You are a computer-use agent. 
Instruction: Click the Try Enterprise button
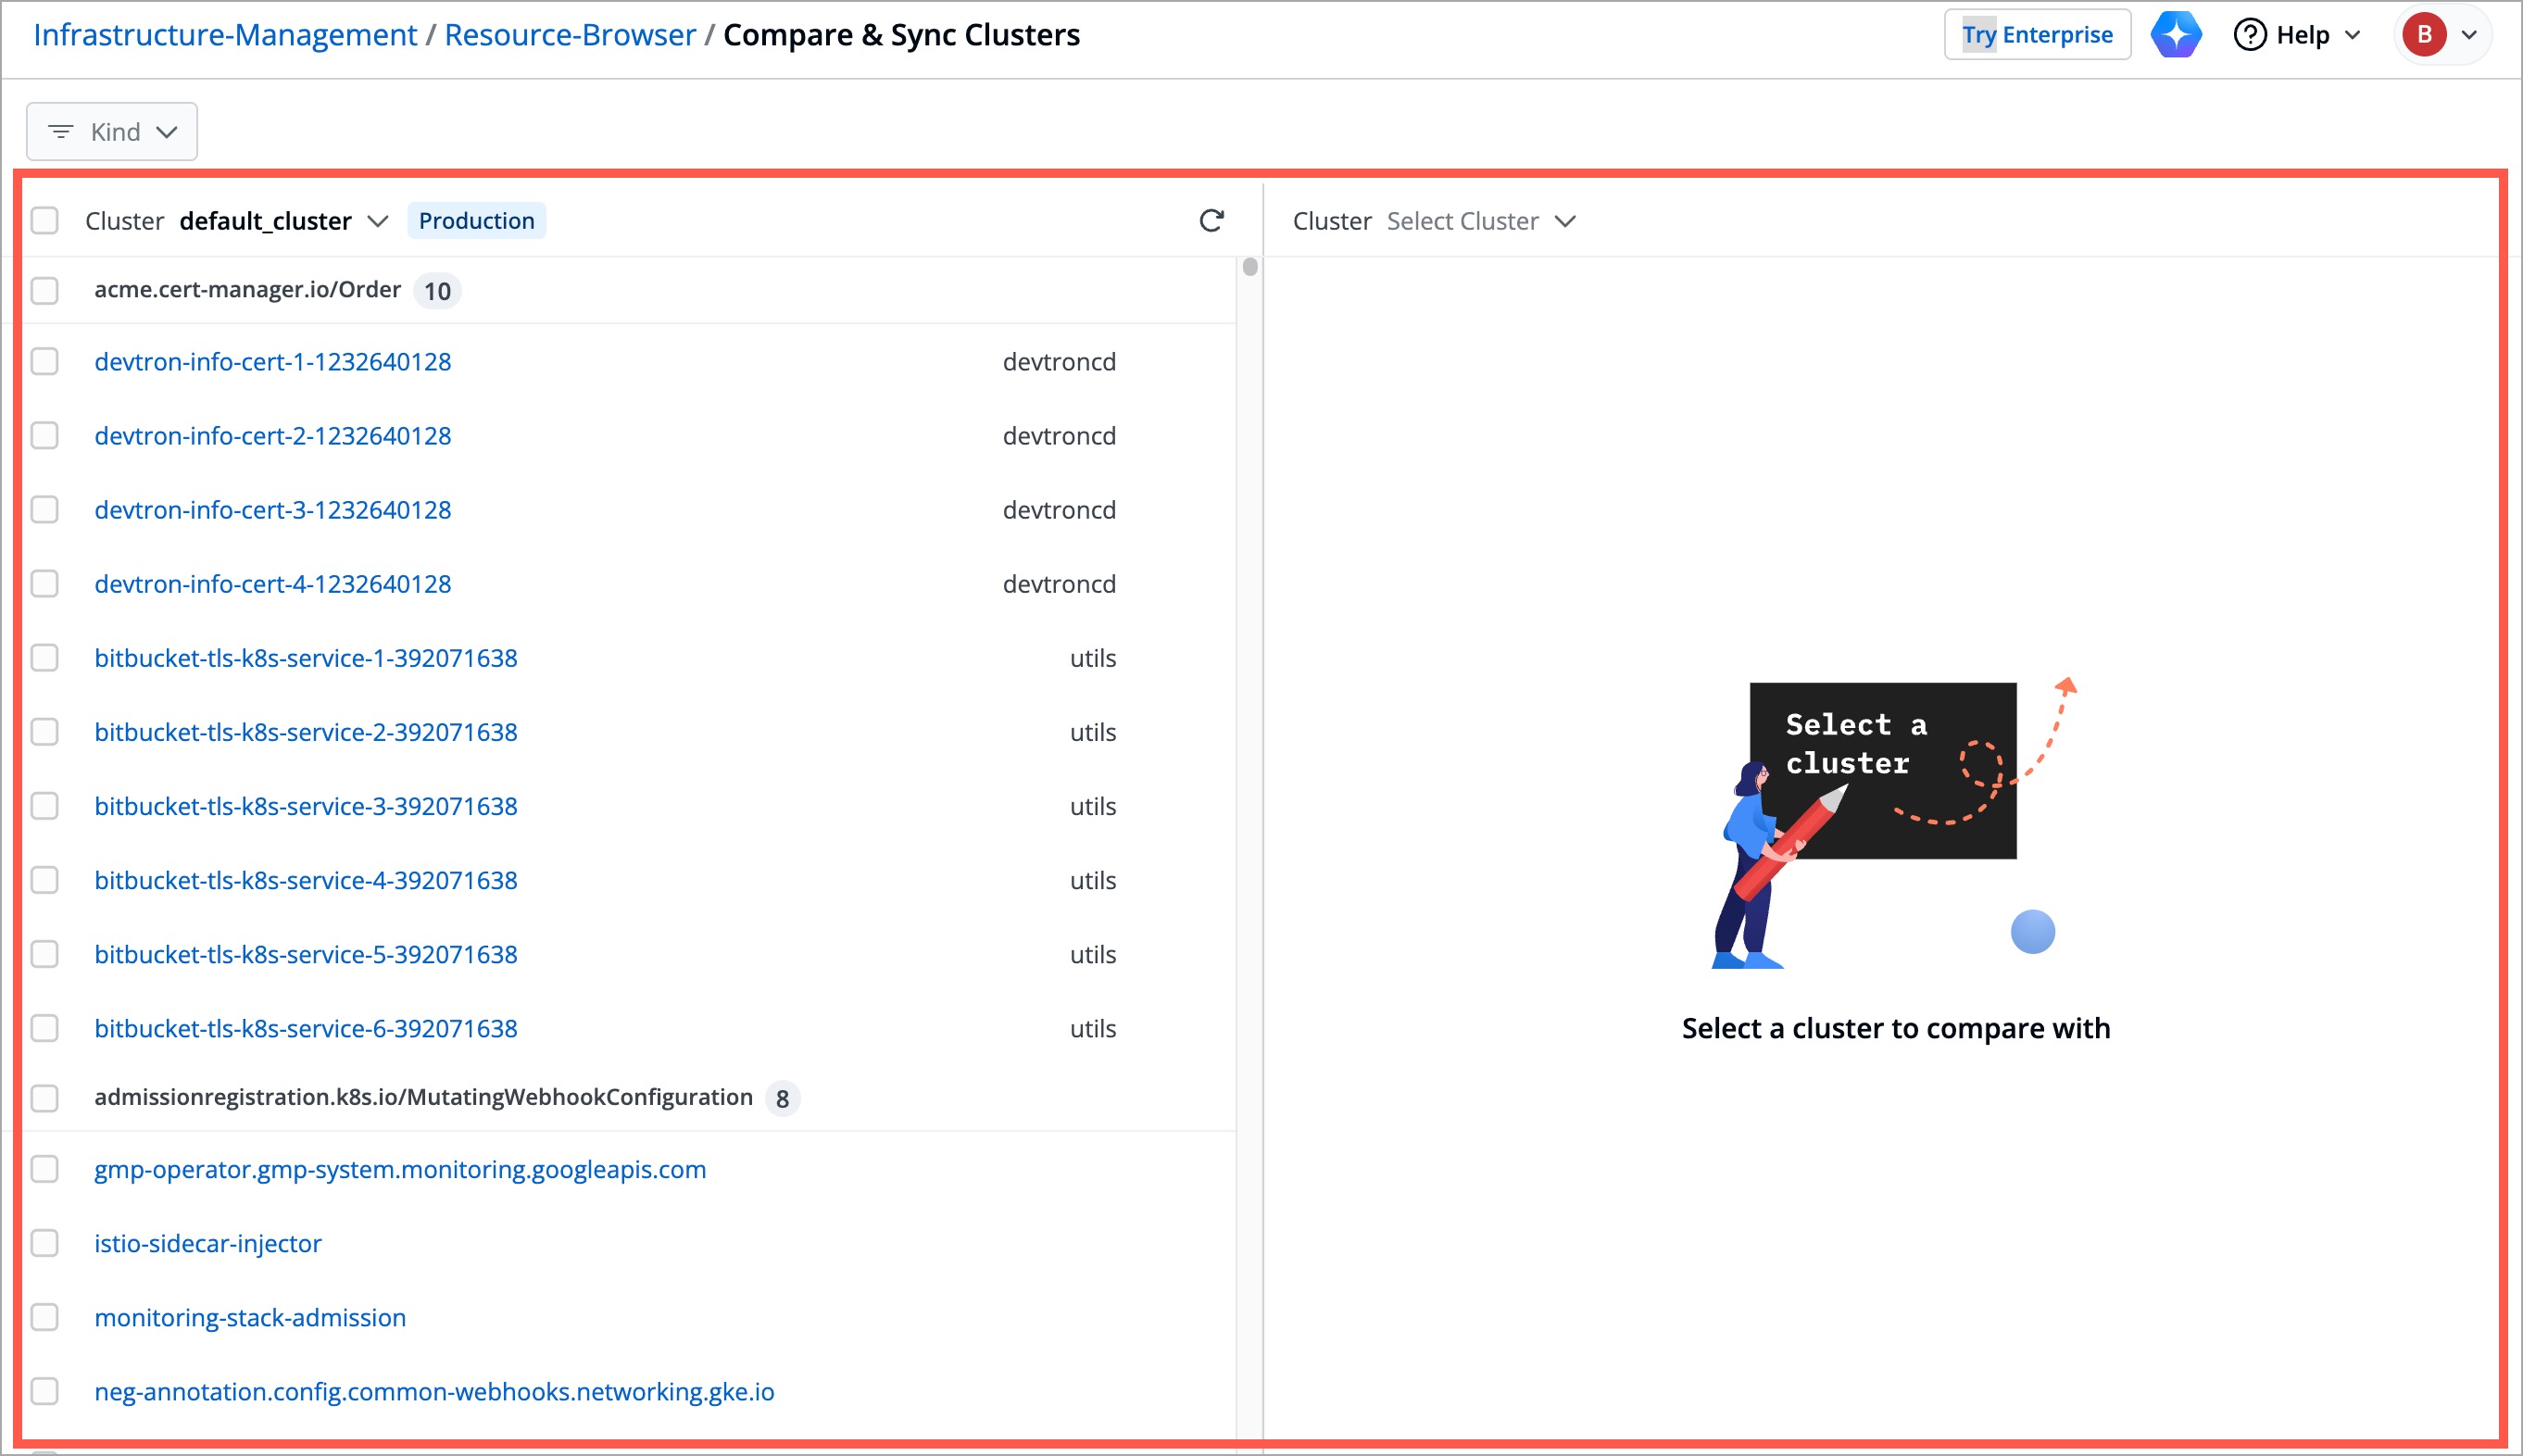point(2037,33)
